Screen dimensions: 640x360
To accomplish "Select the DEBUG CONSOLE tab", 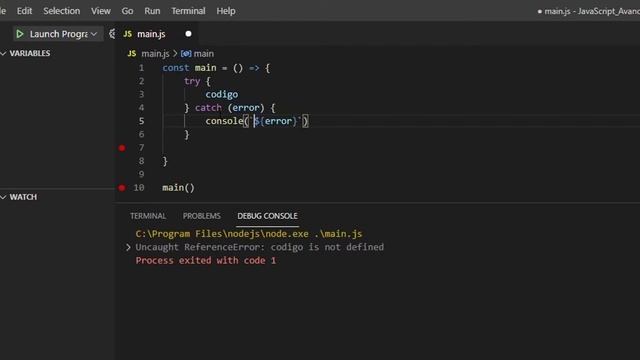I will click(267, 216).
